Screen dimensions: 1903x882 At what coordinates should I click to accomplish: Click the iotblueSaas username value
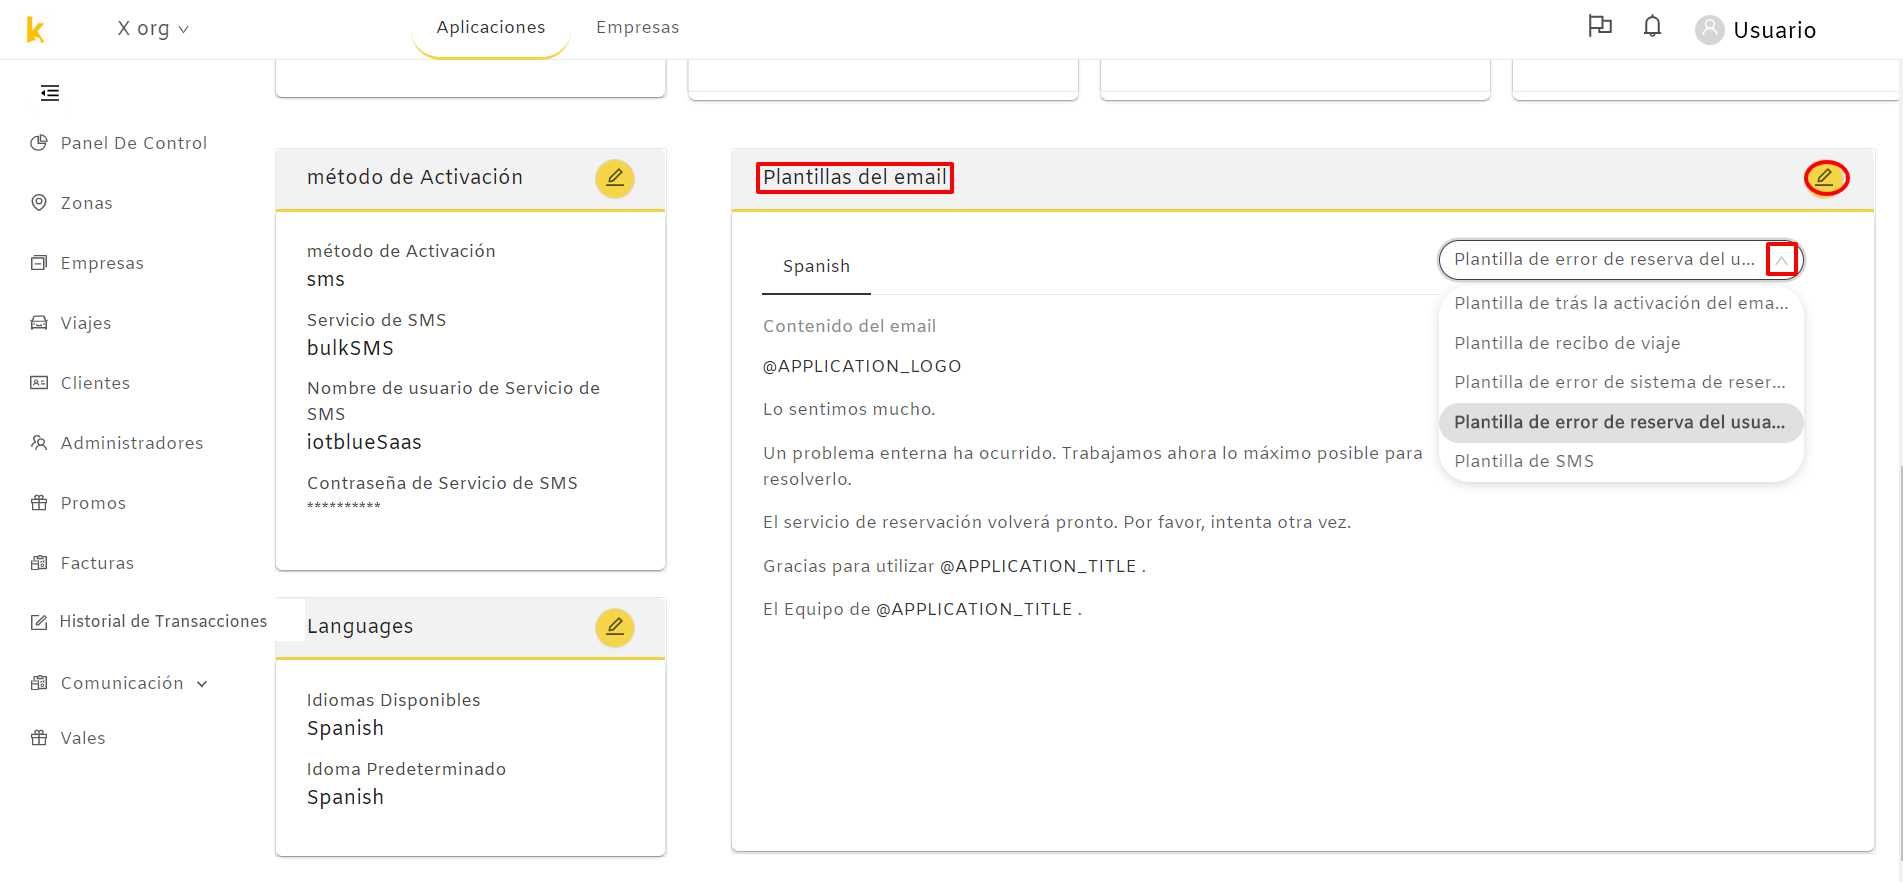[364, 442]
